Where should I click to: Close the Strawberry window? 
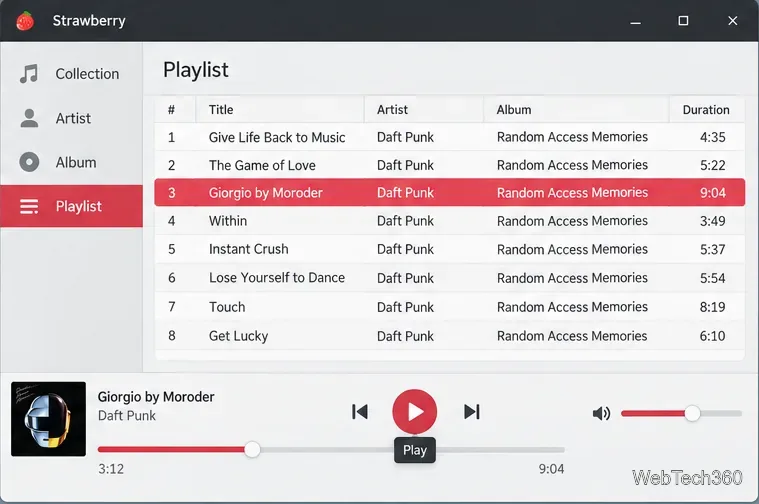[x=733, y=21]
